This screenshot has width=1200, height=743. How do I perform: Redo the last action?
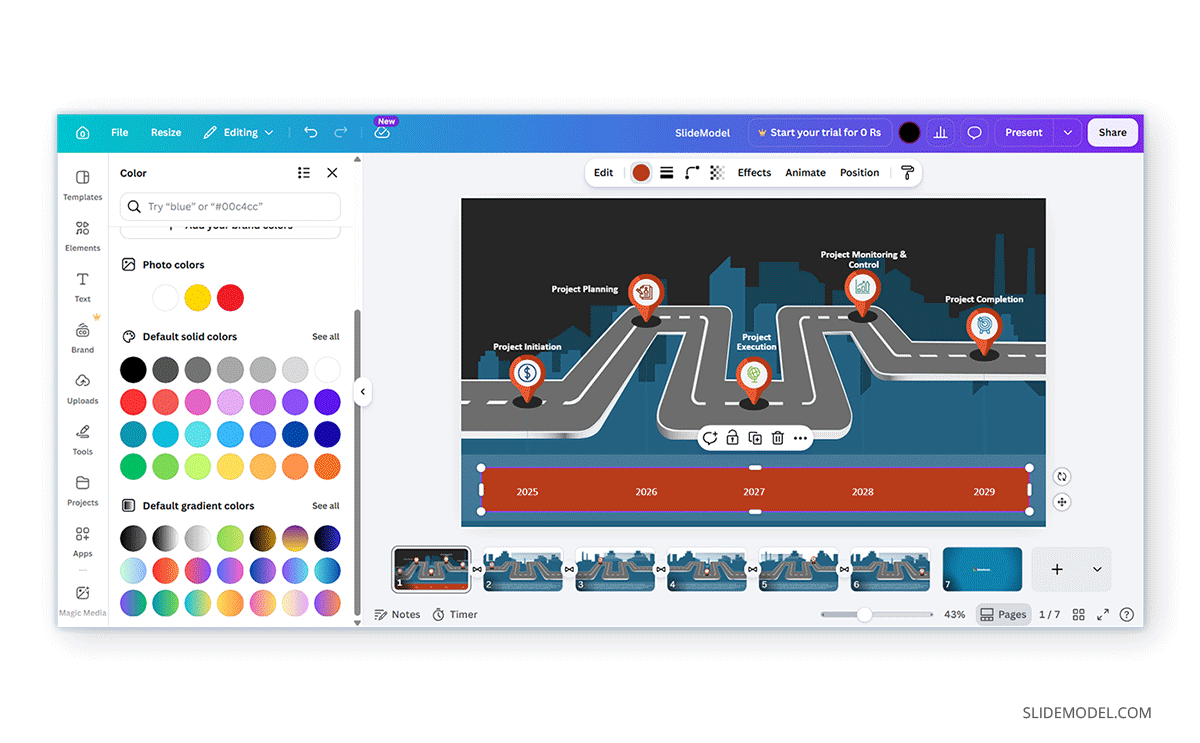(x=341, y=132)
